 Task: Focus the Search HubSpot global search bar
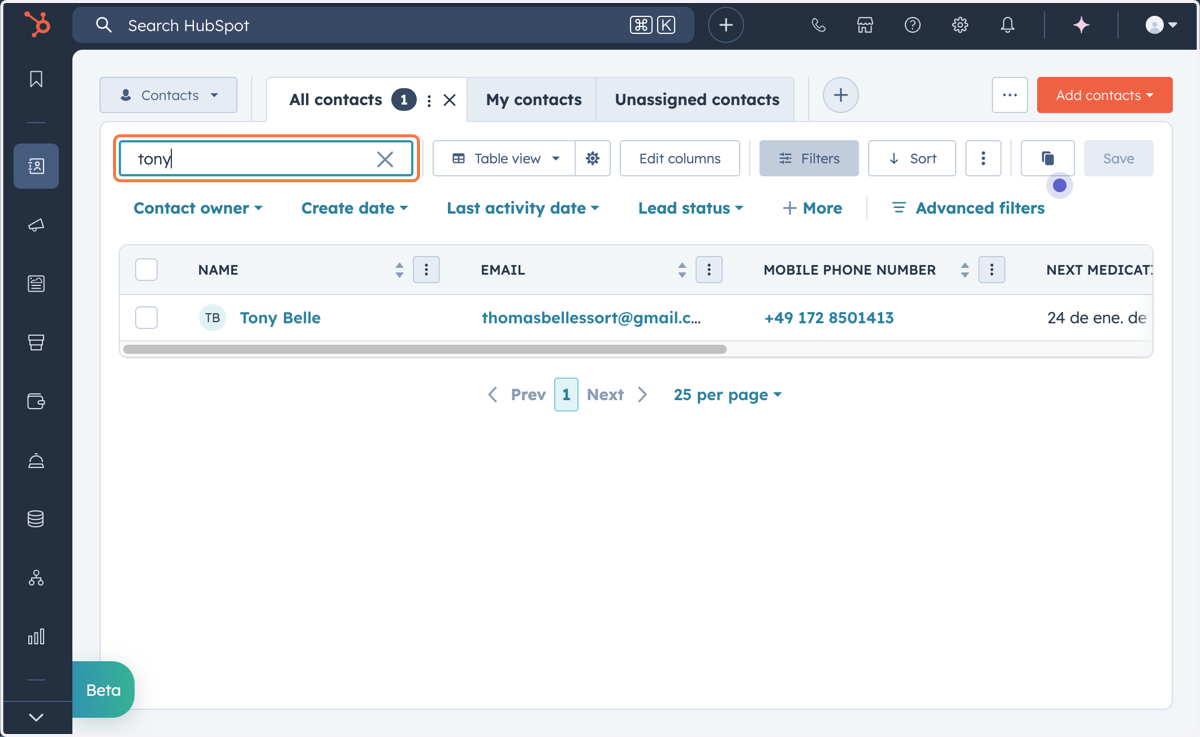point(384,25)
